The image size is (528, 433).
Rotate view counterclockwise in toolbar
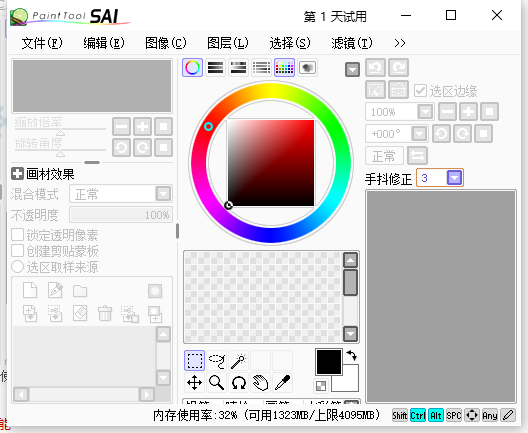click(x=441, y=134)
